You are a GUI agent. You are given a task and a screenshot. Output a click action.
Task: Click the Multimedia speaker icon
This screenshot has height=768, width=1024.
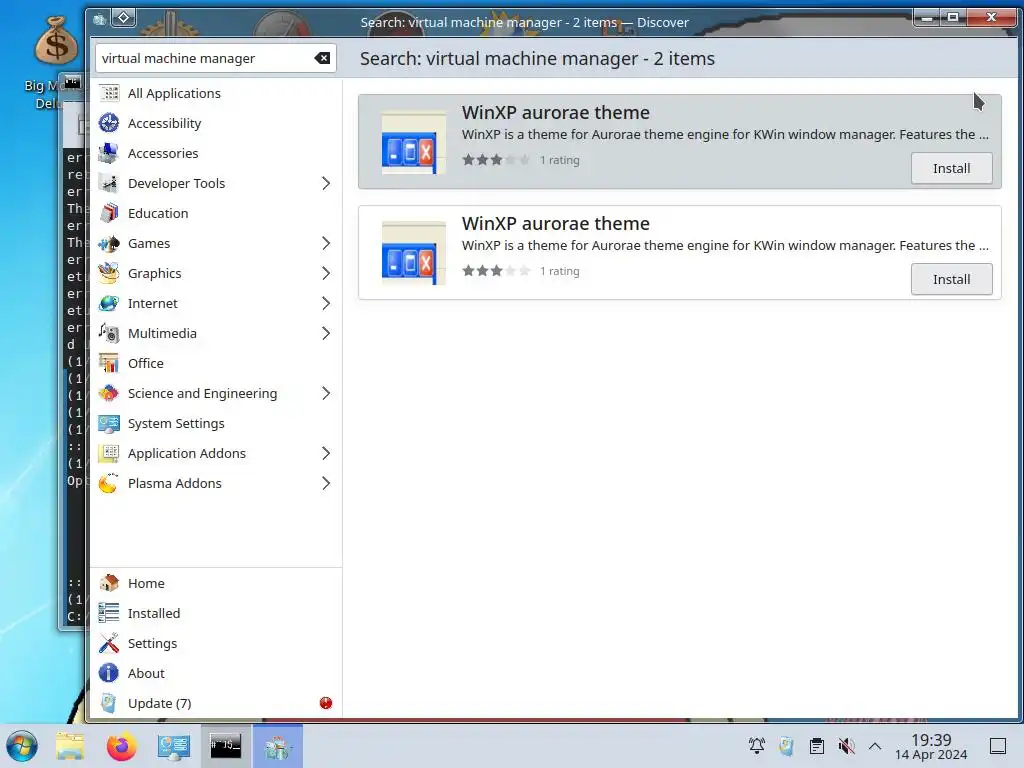[109, 334]
